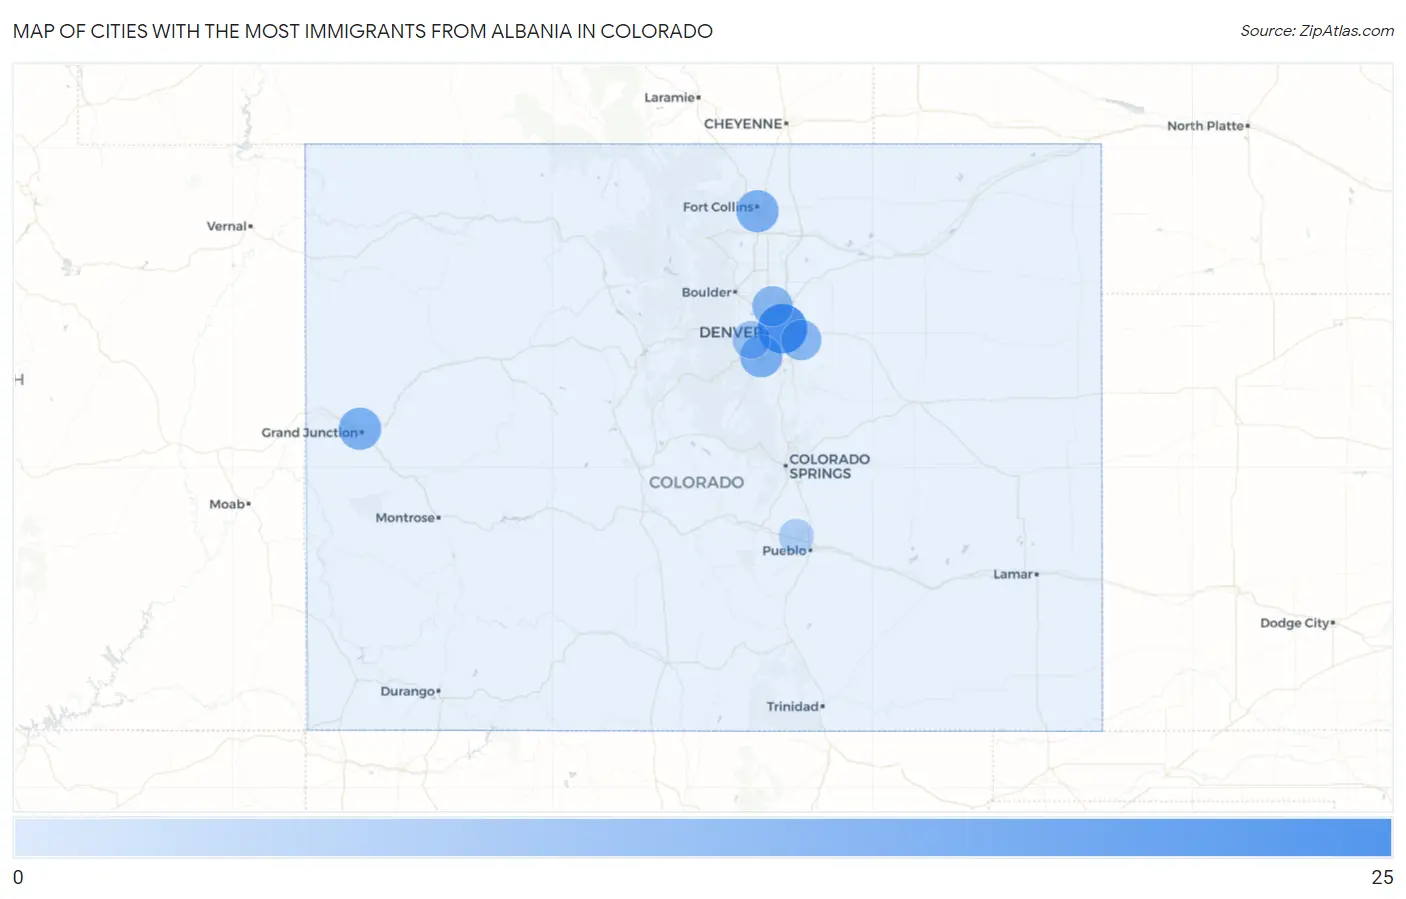
Task: Click the Trinidad city label
Action: point(795,706)
